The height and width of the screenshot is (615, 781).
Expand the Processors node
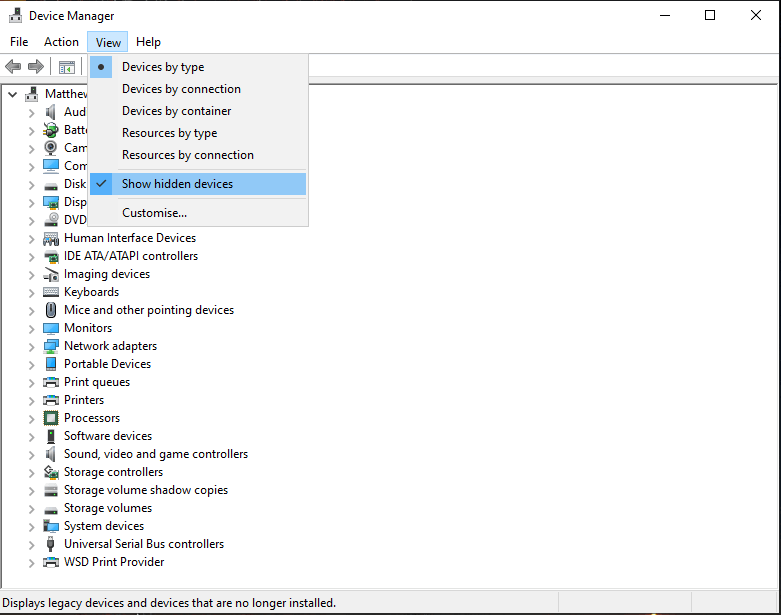31,419
